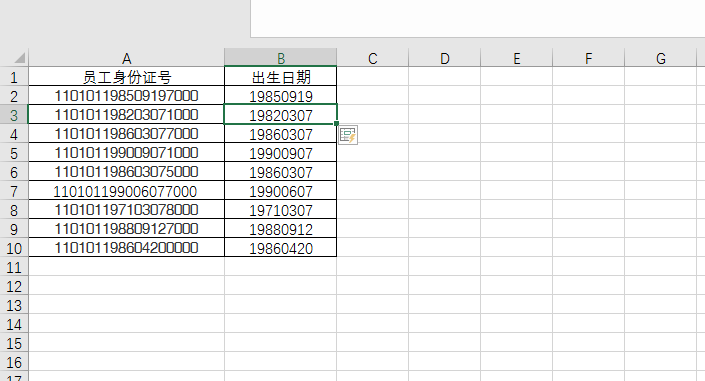This screenshot has height=381, width=705.
Task: Select column B header
Action: (281, 58)
